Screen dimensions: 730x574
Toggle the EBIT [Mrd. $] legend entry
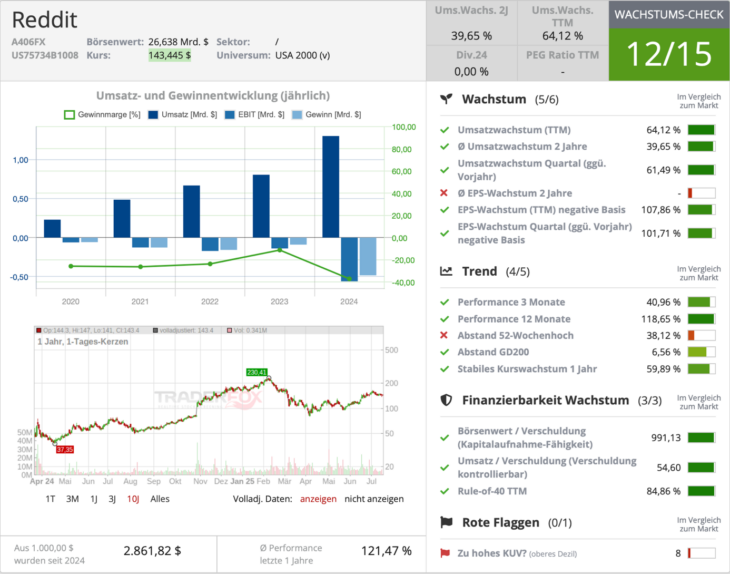(x=254, y=115)
